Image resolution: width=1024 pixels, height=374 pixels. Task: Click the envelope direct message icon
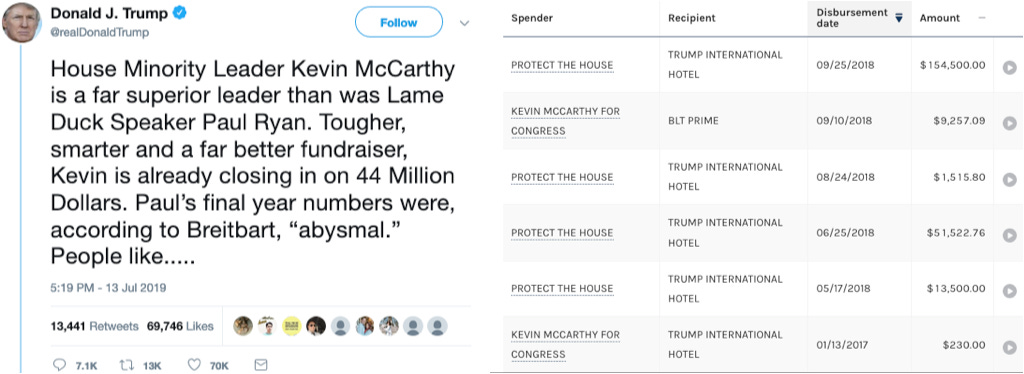261,365
